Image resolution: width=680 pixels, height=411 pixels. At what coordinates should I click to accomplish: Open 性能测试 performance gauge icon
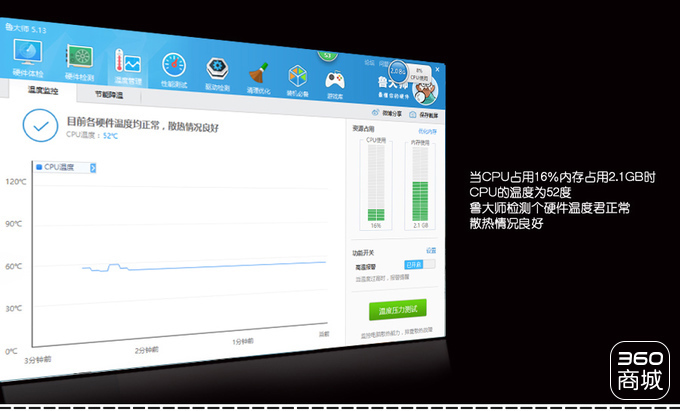tap(174, 65)
